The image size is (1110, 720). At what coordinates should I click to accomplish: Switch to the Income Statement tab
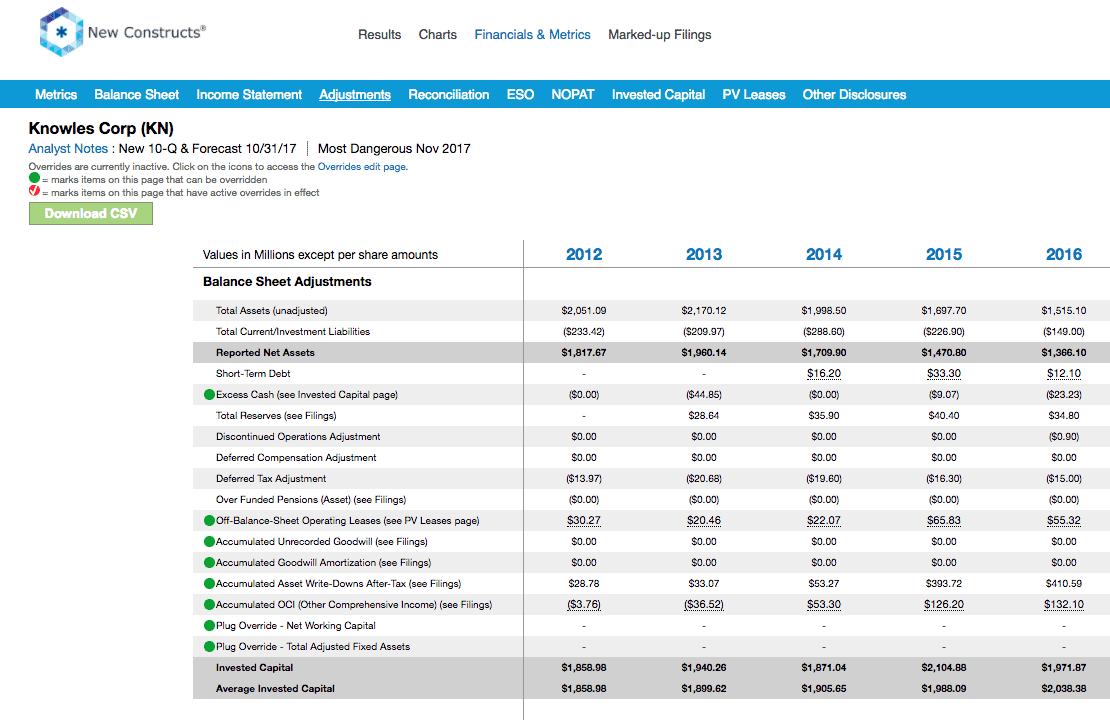coord(249,95)
